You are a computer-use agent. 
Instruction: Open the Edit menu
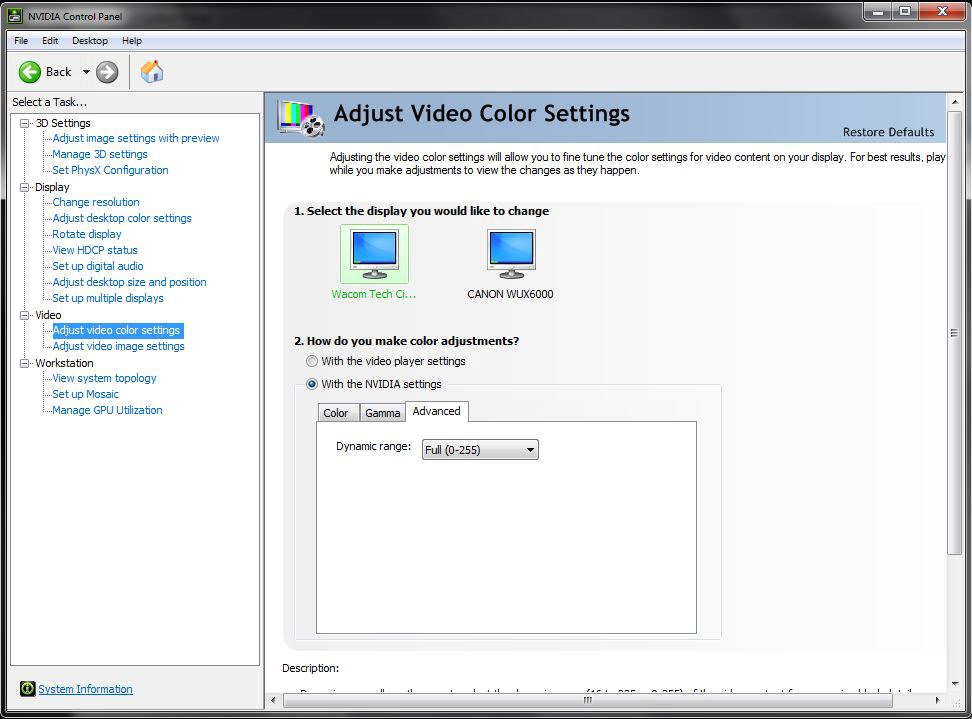50,40
